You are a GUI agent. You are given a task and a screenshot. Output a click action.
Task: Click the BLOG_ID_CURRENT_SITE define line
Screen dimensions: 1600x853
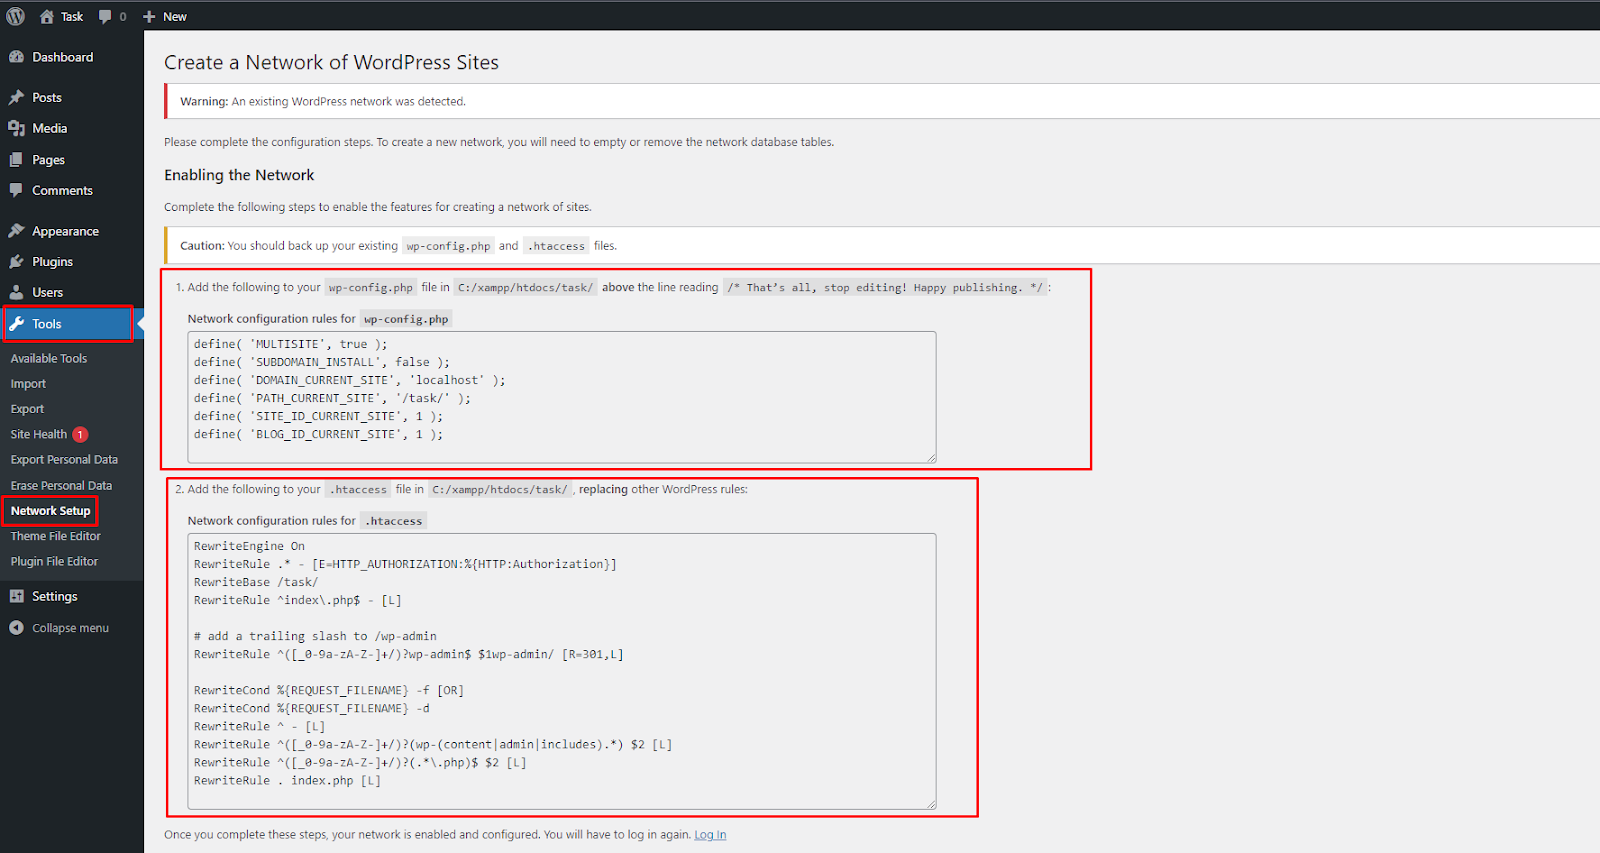pos(318,434)
